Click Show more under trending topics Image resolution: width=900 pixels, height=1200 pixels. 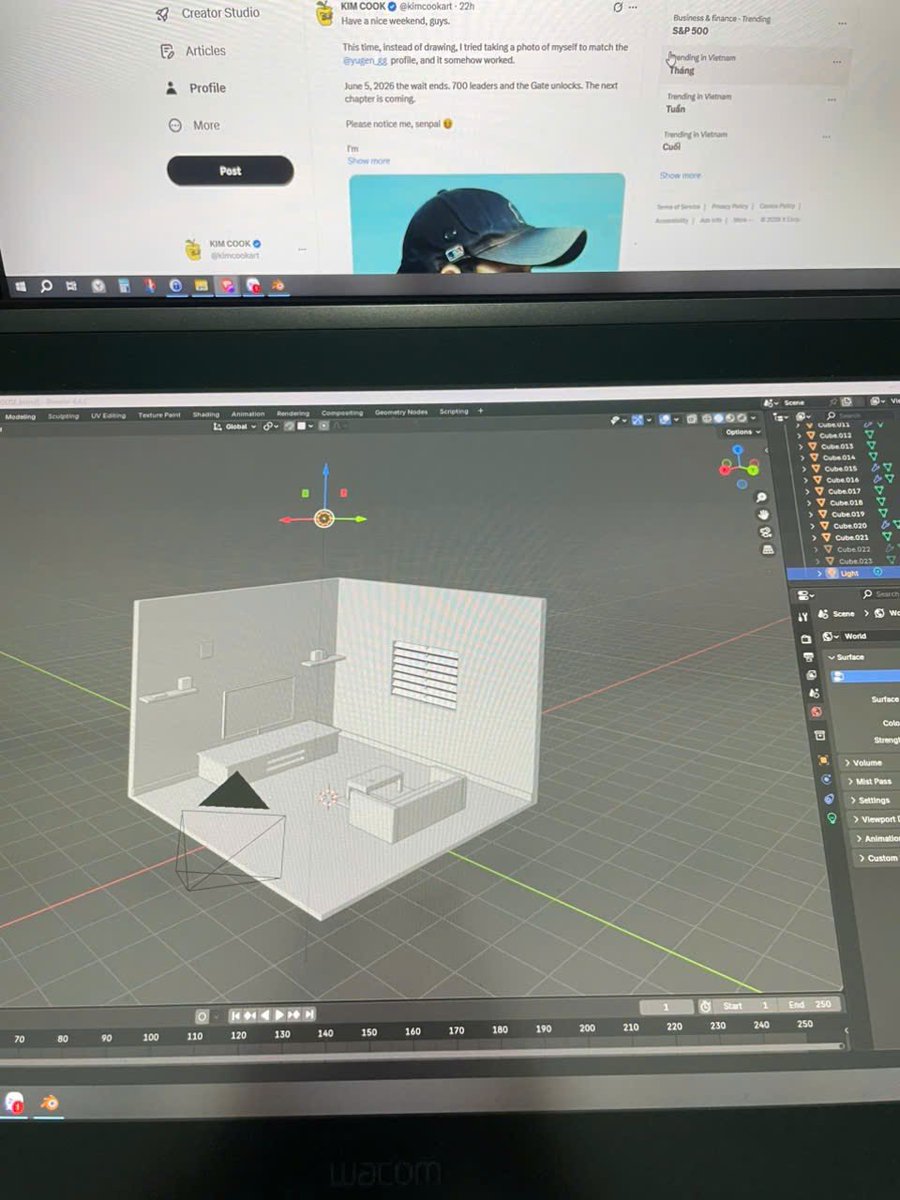click(680, 176)
